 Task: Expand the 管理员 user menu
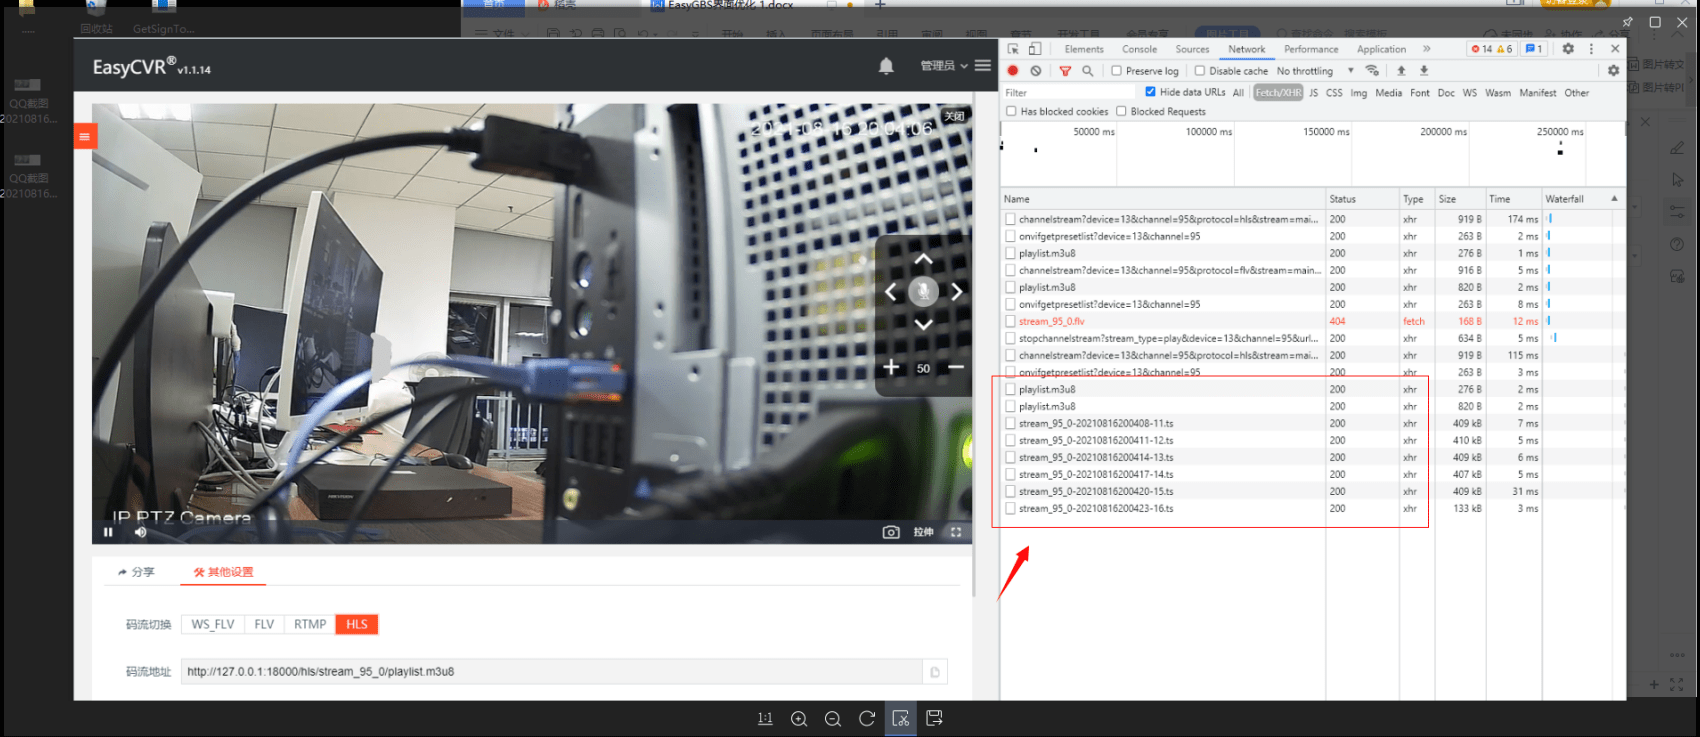943,66
